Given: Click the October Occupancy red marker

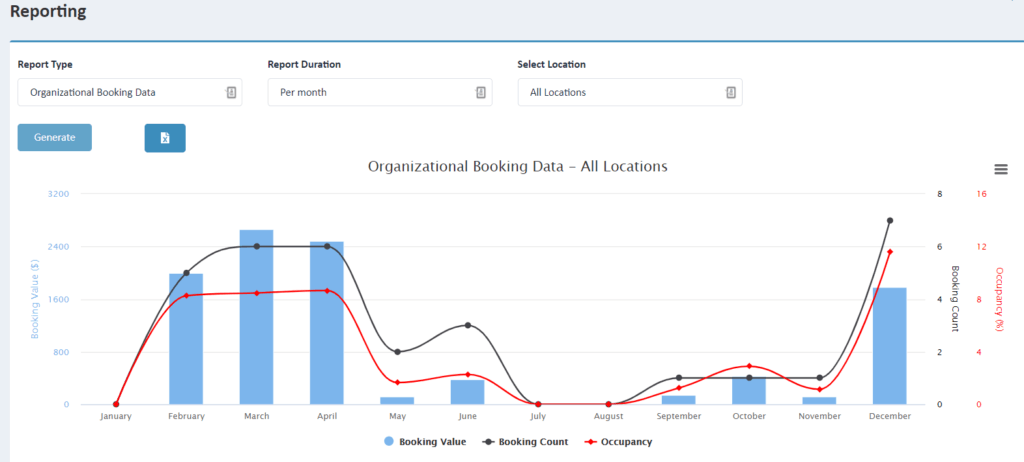Looking at the screenshot, I should 749,366.
